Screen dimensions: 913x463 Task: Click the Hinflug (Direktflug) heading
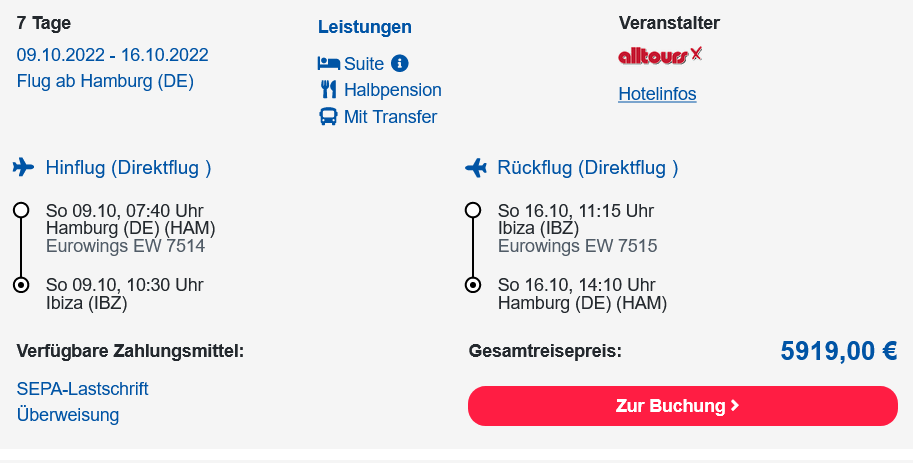(x=129, y=168)
